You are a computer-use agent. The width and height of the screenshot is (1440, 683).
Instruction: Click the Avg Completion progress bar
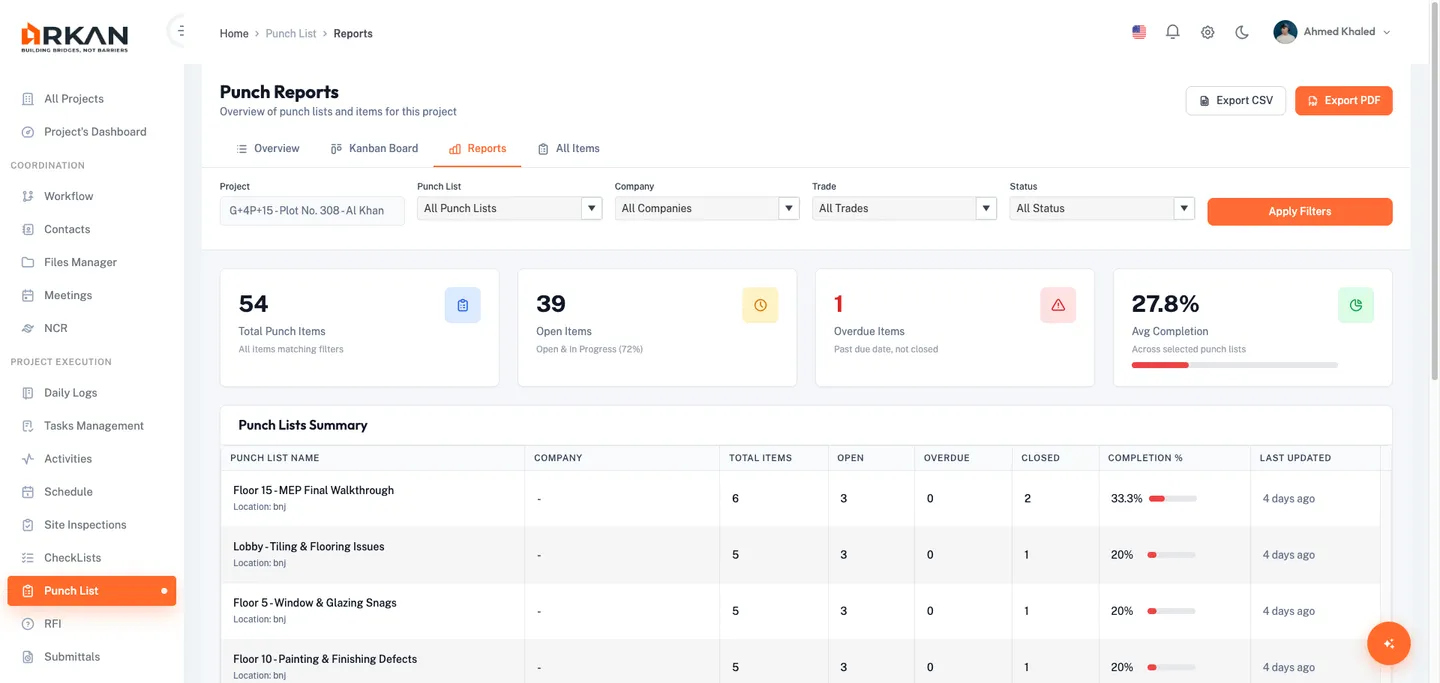point(1234,365)
